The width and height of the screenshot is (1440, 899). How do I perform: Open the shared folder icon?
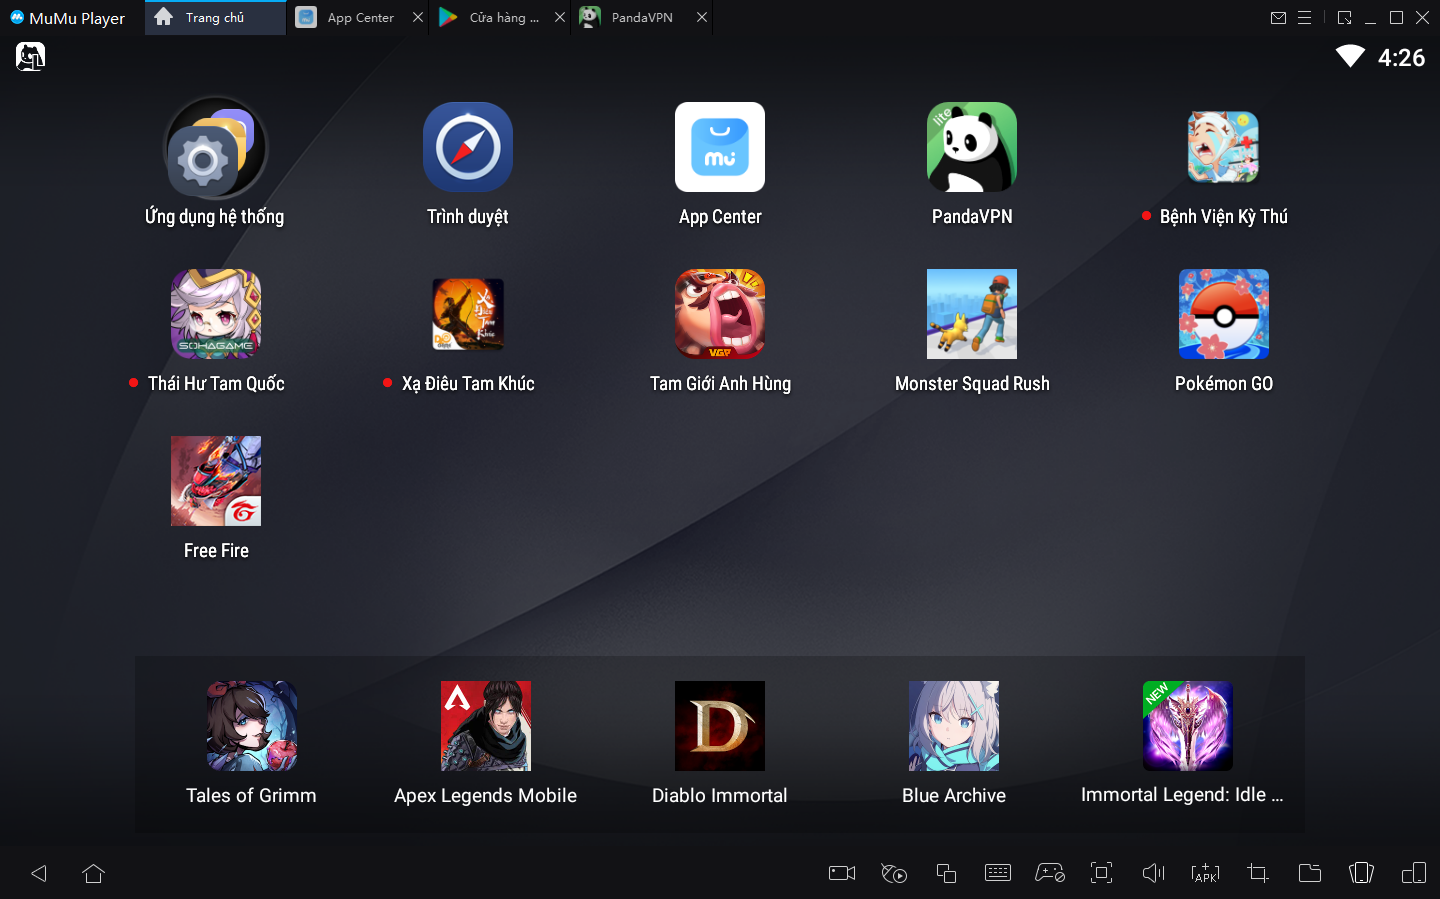click(1310, 873)
